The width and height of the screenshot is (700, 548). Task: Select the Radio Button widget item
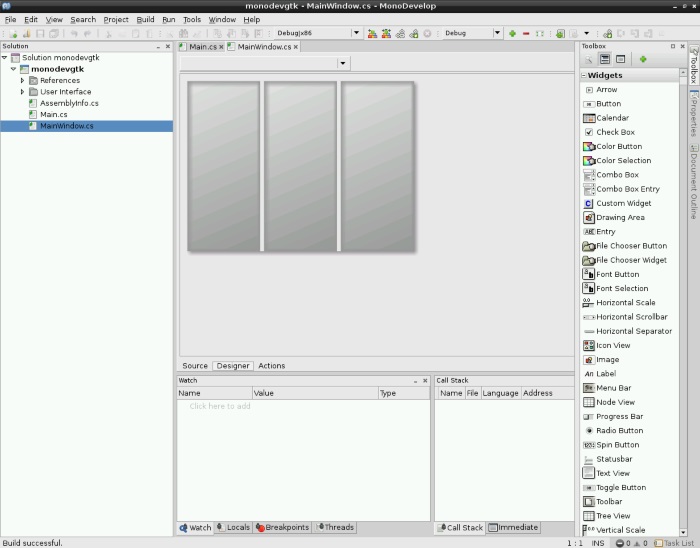click(619, 430)
